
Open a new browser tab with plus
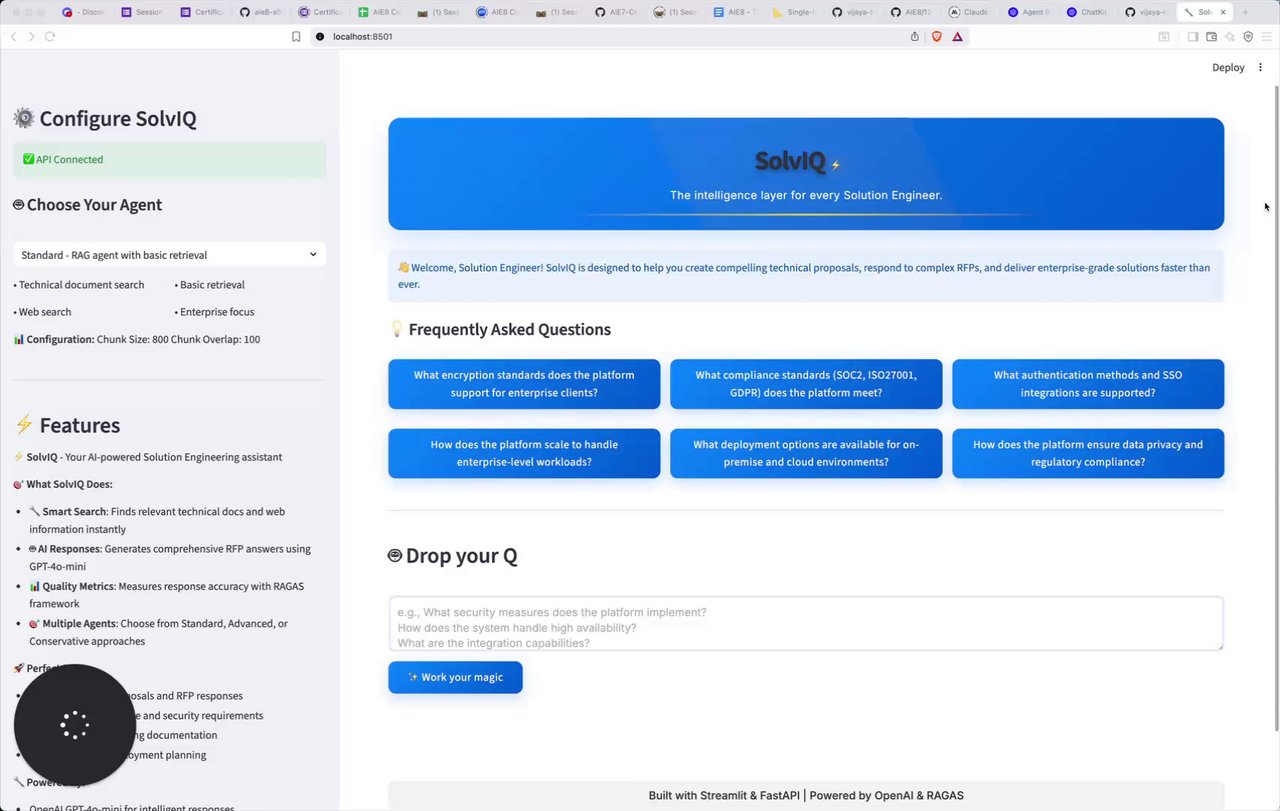pos(1245,12)
